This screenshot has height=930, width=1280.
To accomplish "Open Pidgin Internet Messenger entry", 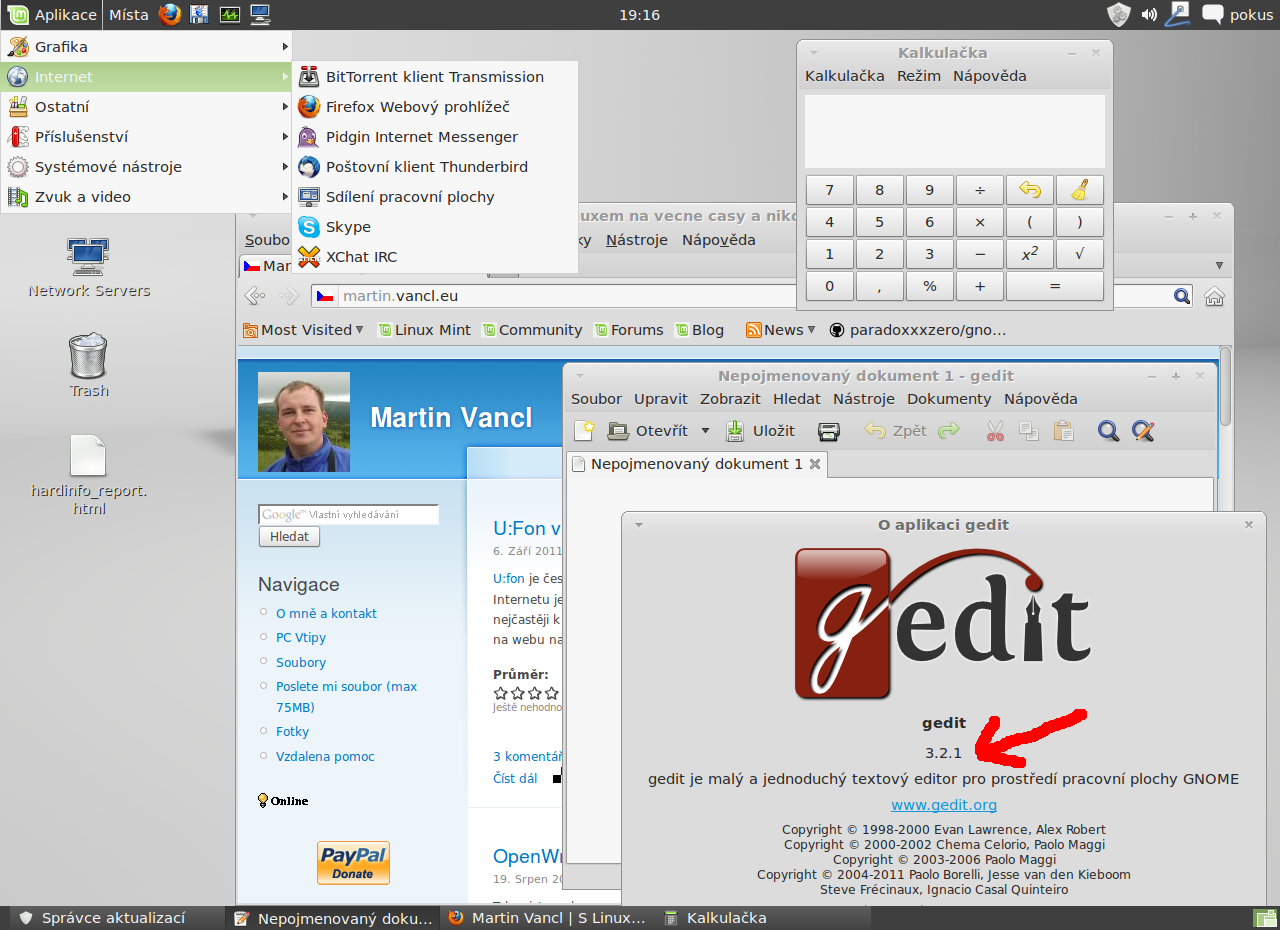I will [435, 137].
